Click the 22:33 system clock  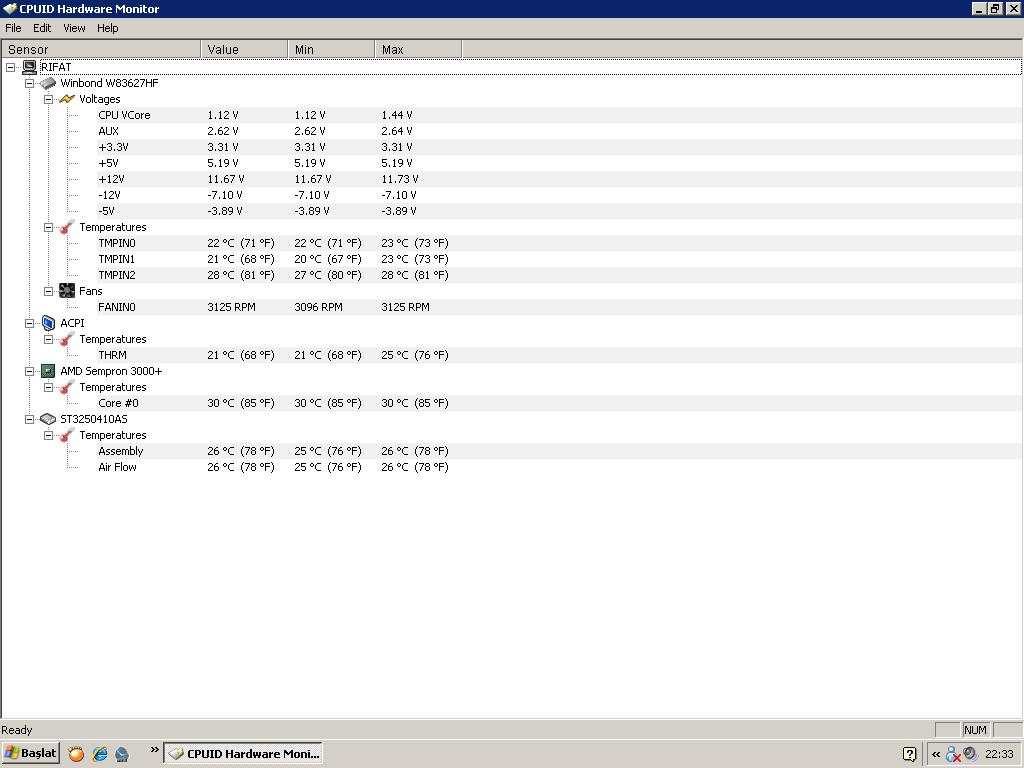999,754
